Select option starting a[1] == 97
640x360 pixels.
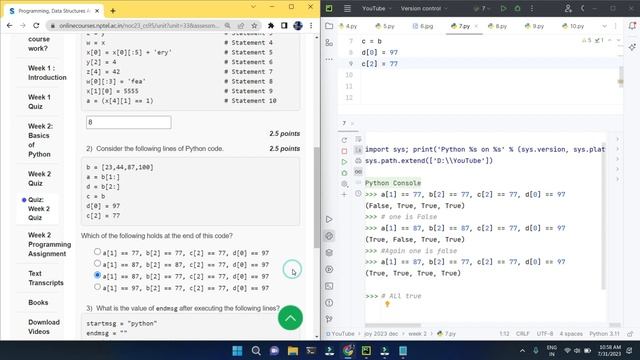tap(97, 287)
